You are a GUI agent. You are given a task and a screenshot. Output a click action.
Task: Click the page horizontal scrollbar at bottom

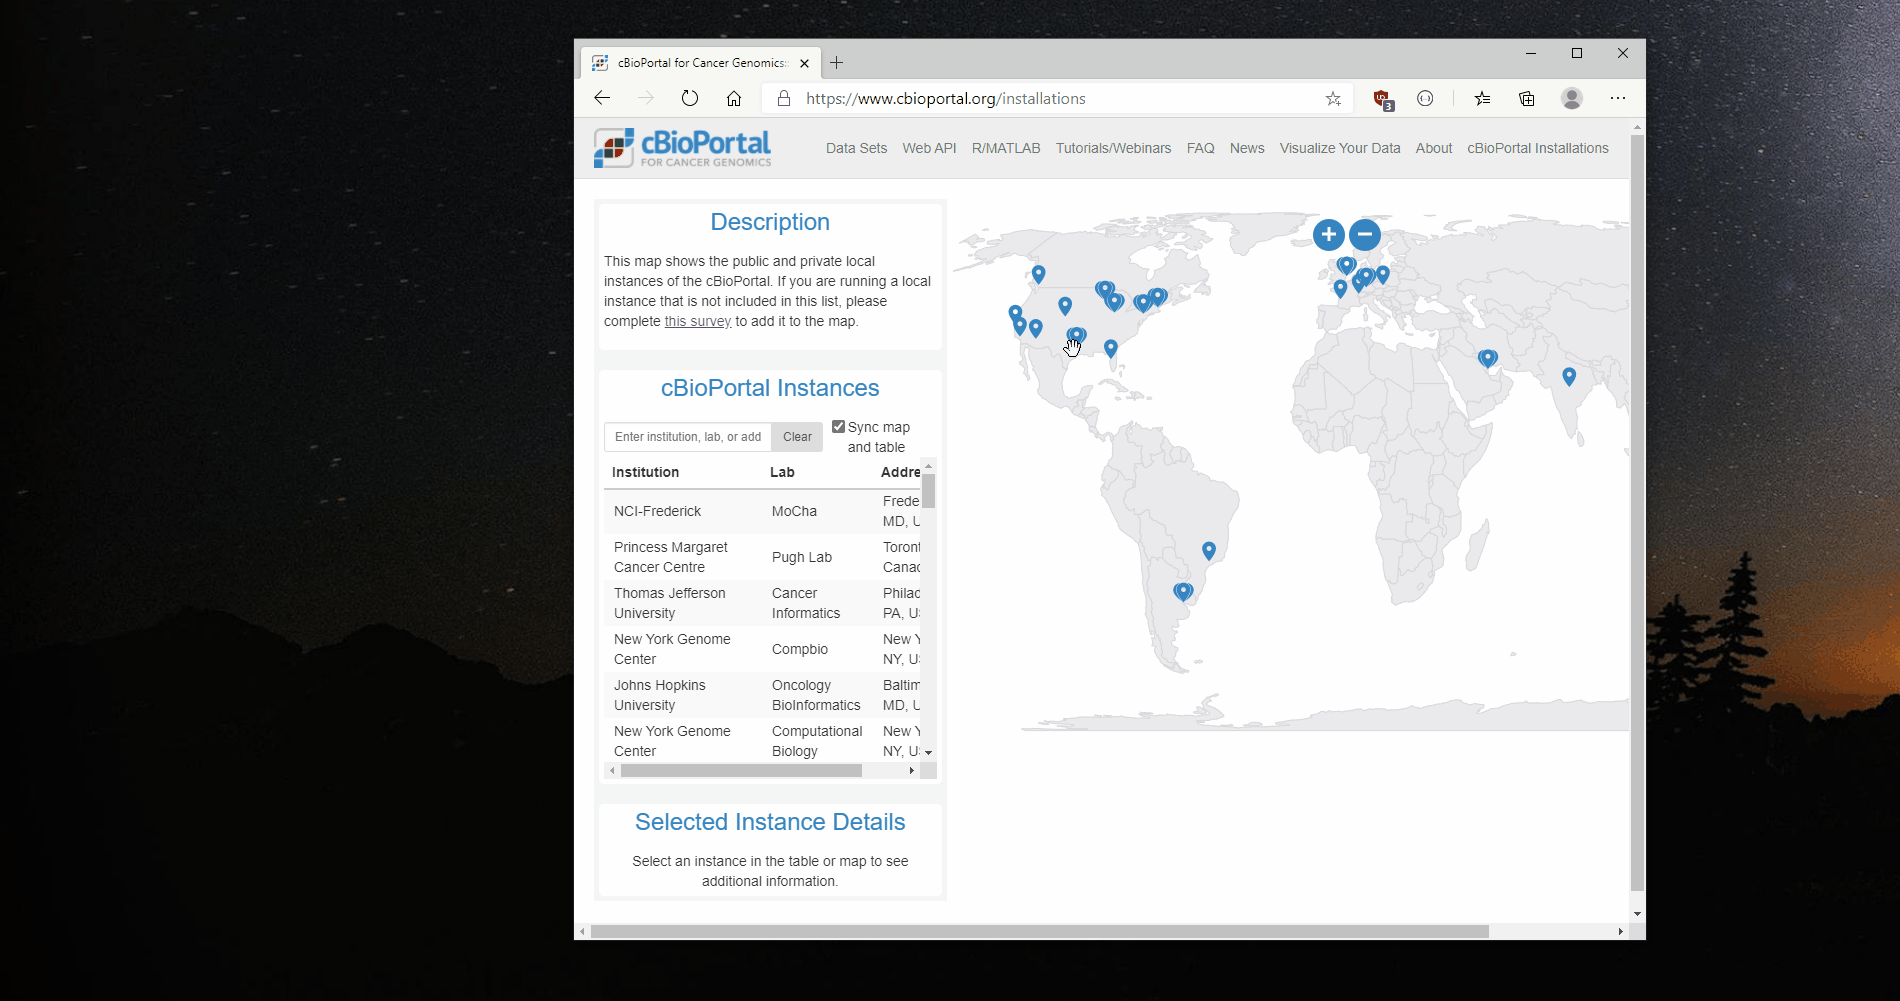(1040, 931)
